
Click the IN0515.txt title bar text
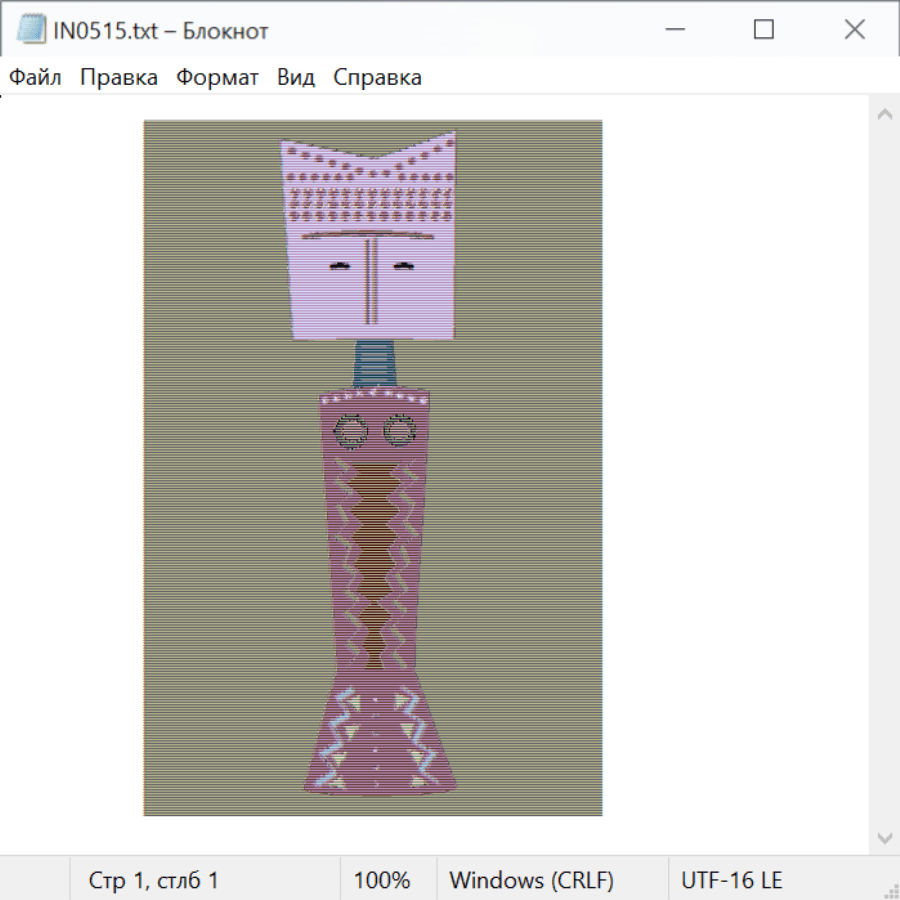tap(162, 31)
